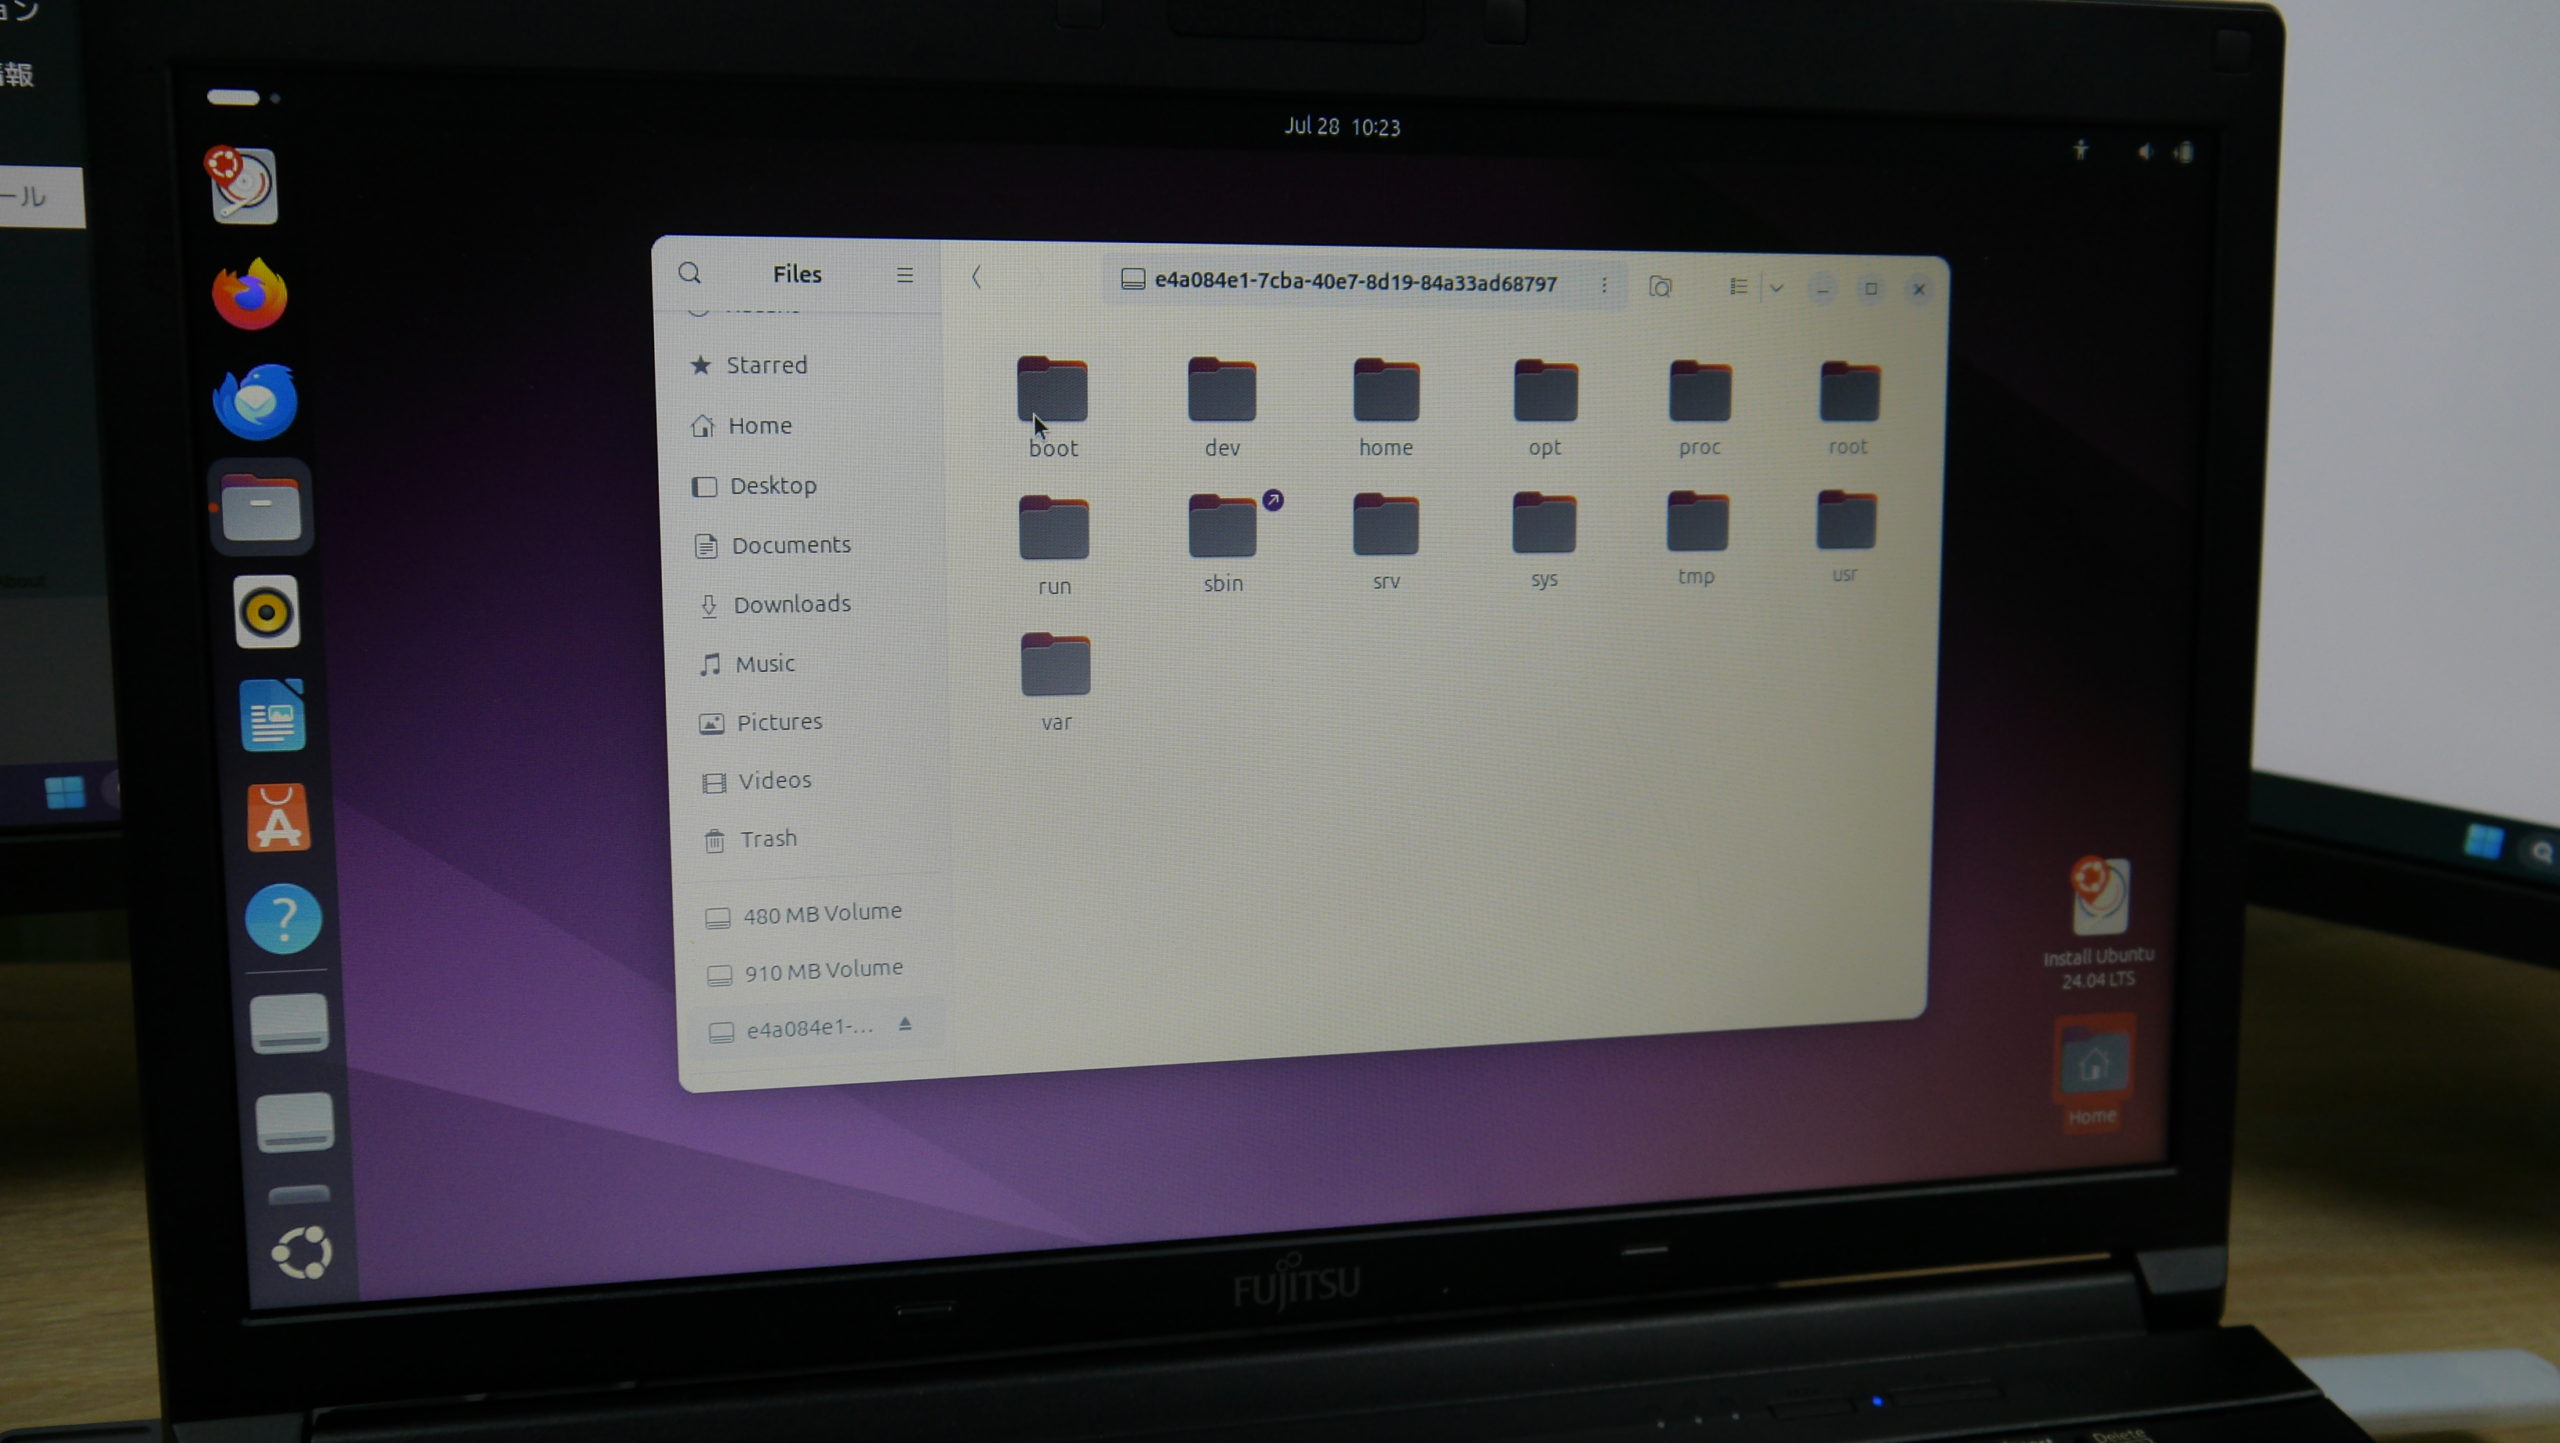Expand the view options dropdown arrow
The height and width of the screenshot is (1443, 2560).
pyautogui.click(x=1777, y=289)
